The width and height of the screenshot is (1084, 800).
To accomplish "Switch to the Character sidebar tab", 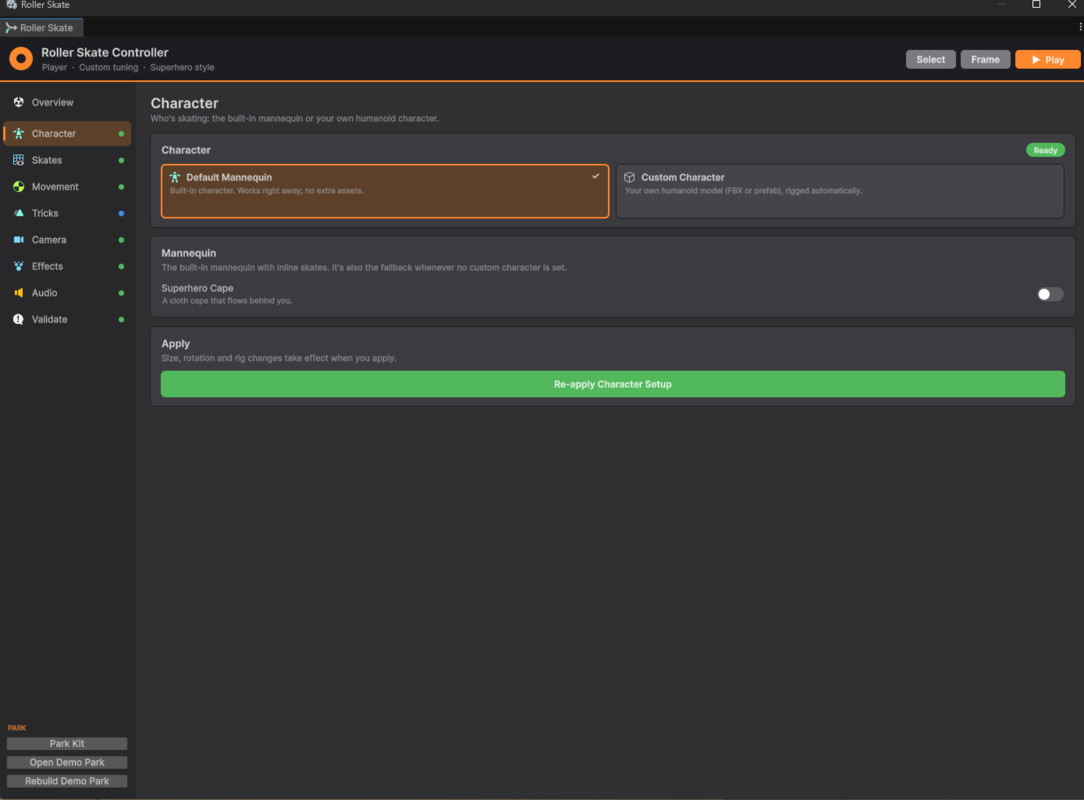I will [67, 133].
